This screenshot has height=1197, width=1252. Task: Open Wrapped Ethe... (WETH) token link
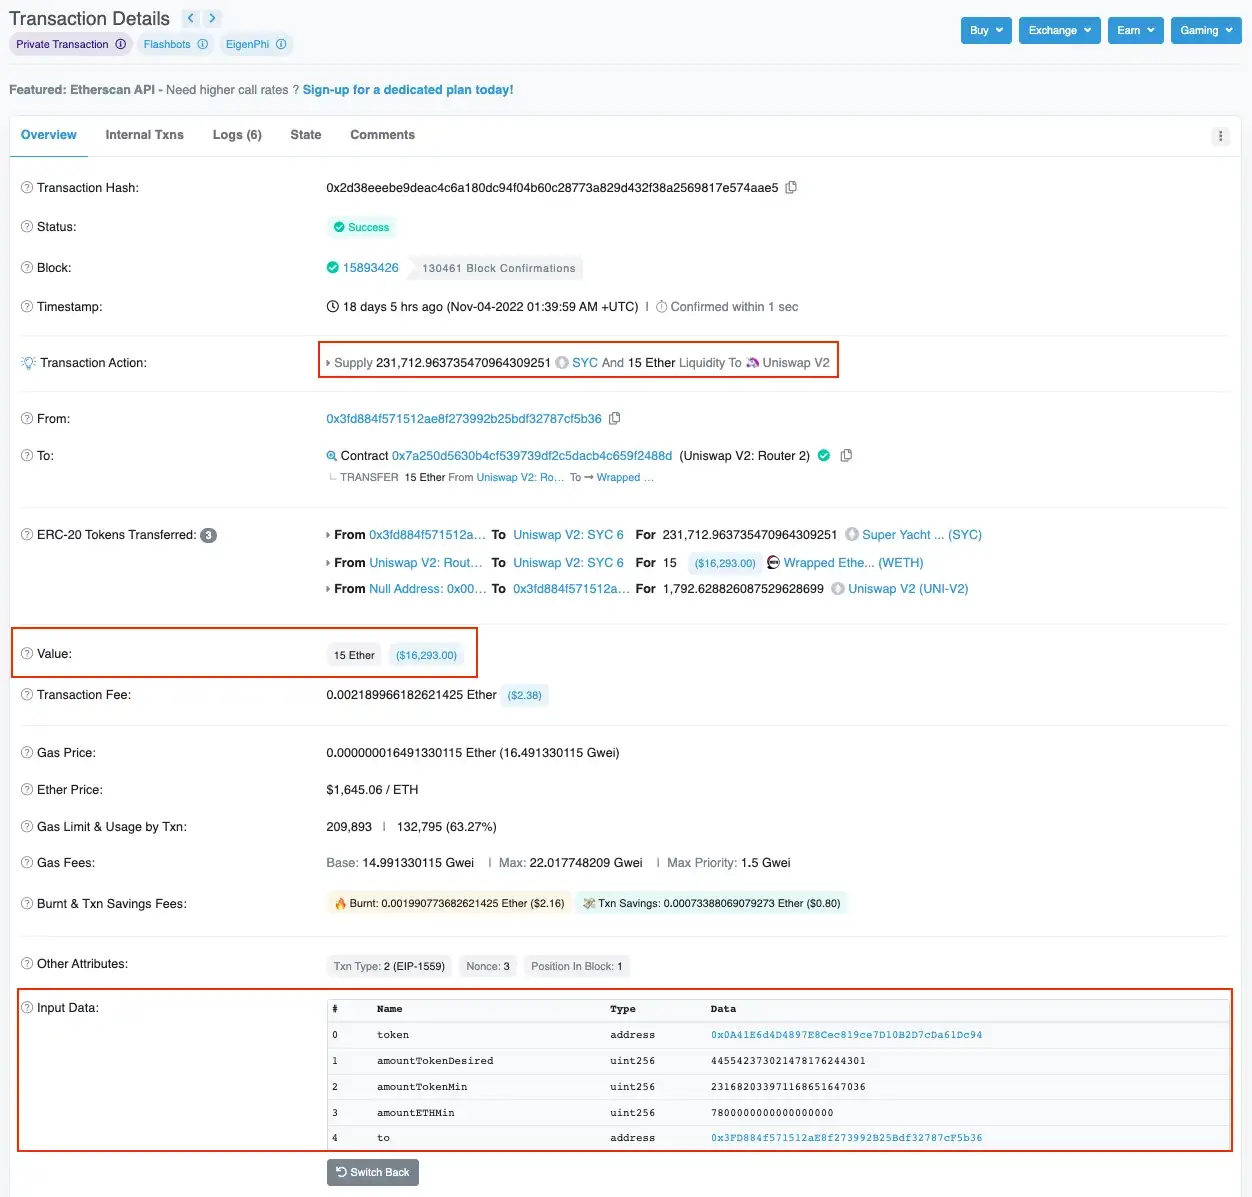click(x=853, y=562)
